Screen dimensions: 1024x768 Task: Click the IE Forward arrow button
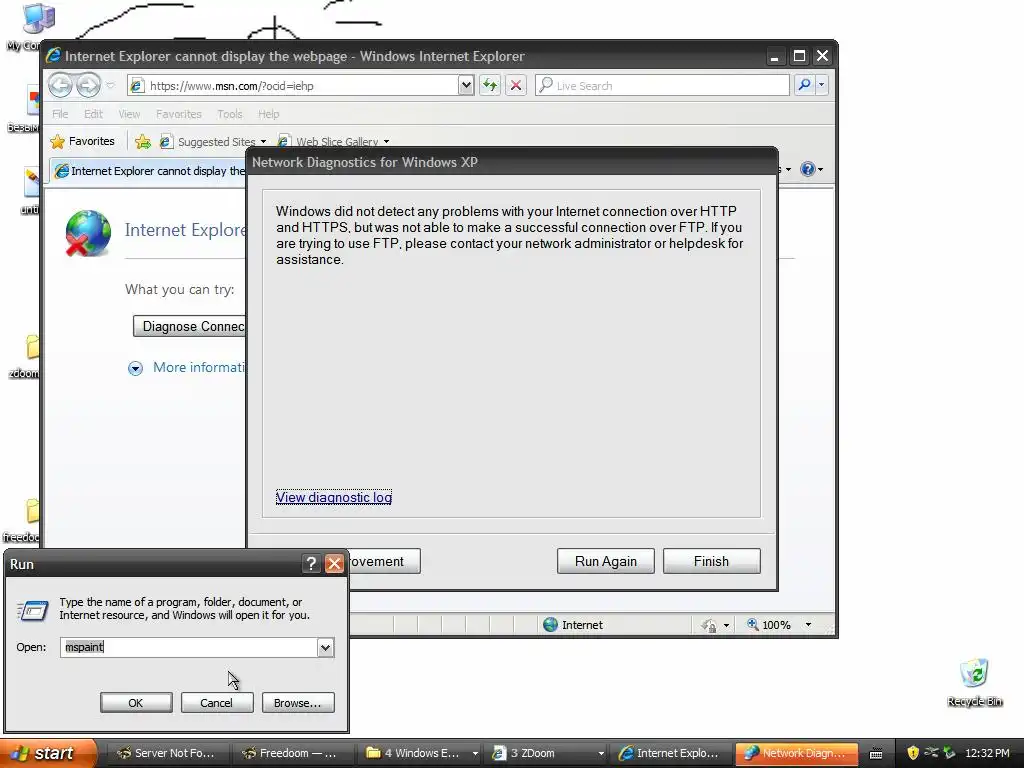(x=88, y=85)
